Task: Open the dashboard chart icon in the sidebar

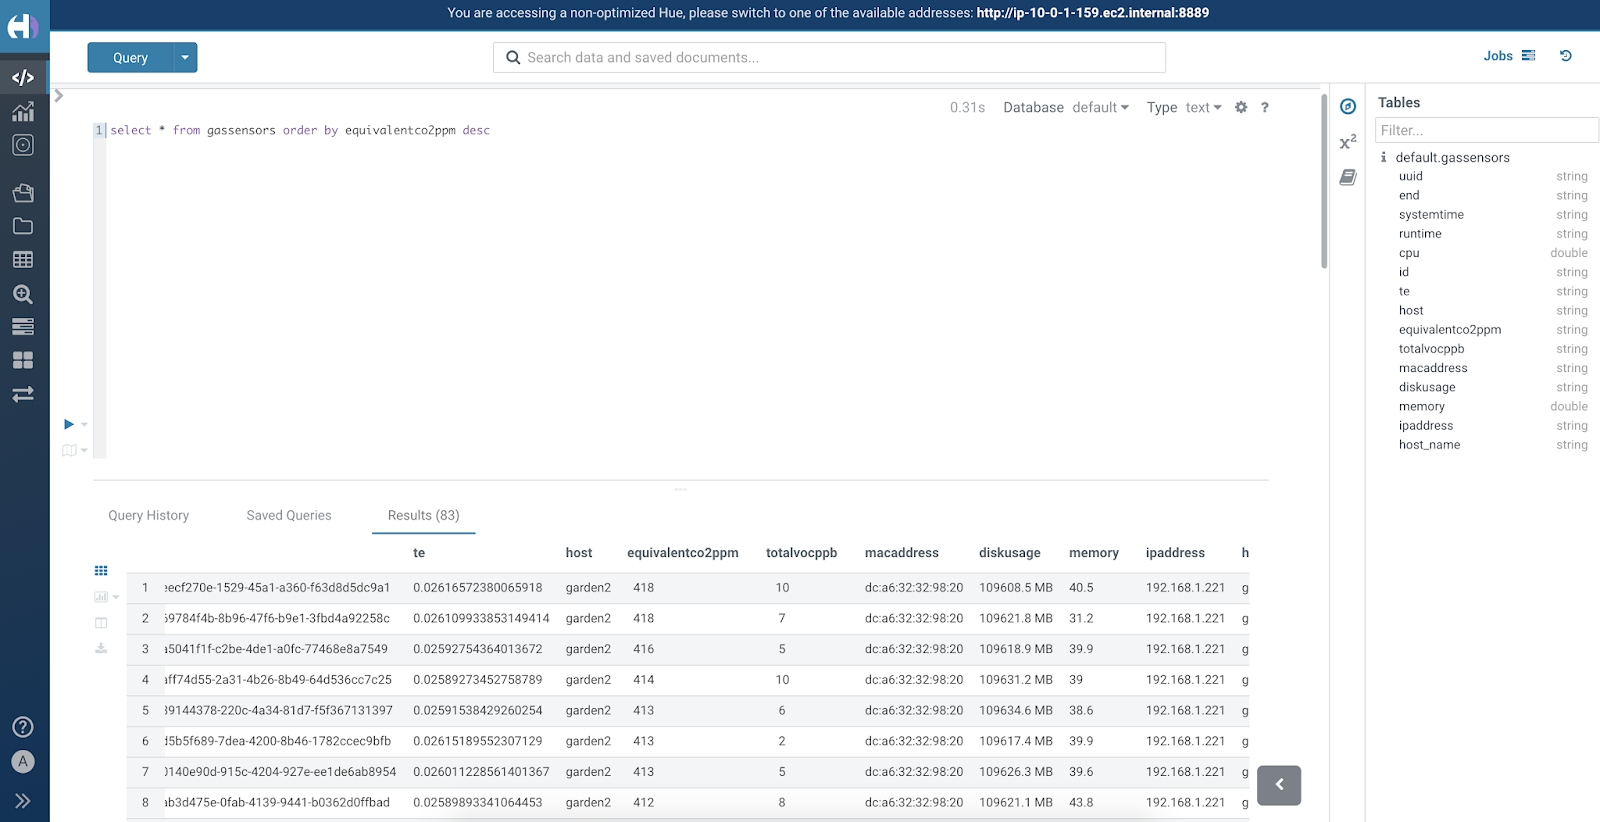Action: [23, 111]
